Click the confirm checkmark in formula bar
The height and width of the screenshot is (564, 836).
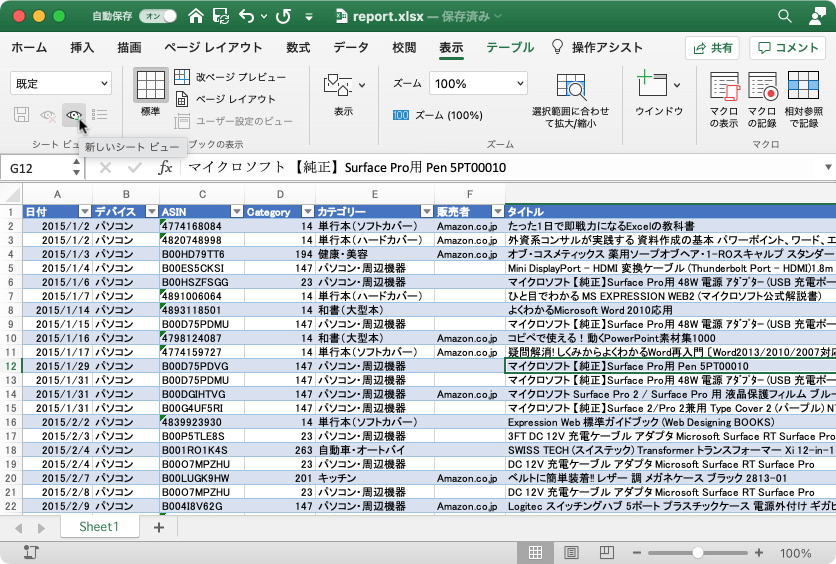(x=134, y=168)
